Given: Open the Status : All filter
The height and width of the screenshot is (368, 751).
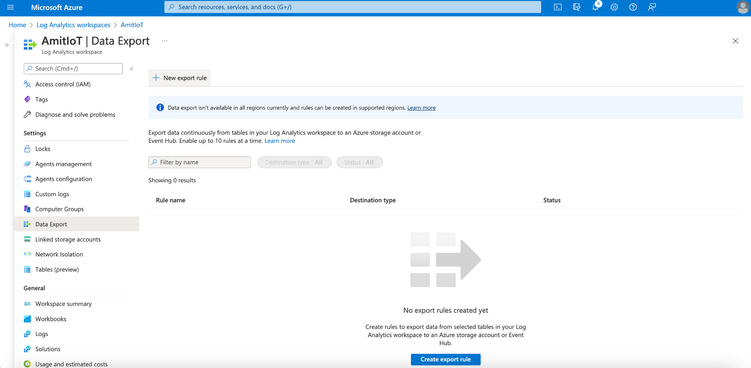Looking at the screenshot, I should [x=360, y=162].
